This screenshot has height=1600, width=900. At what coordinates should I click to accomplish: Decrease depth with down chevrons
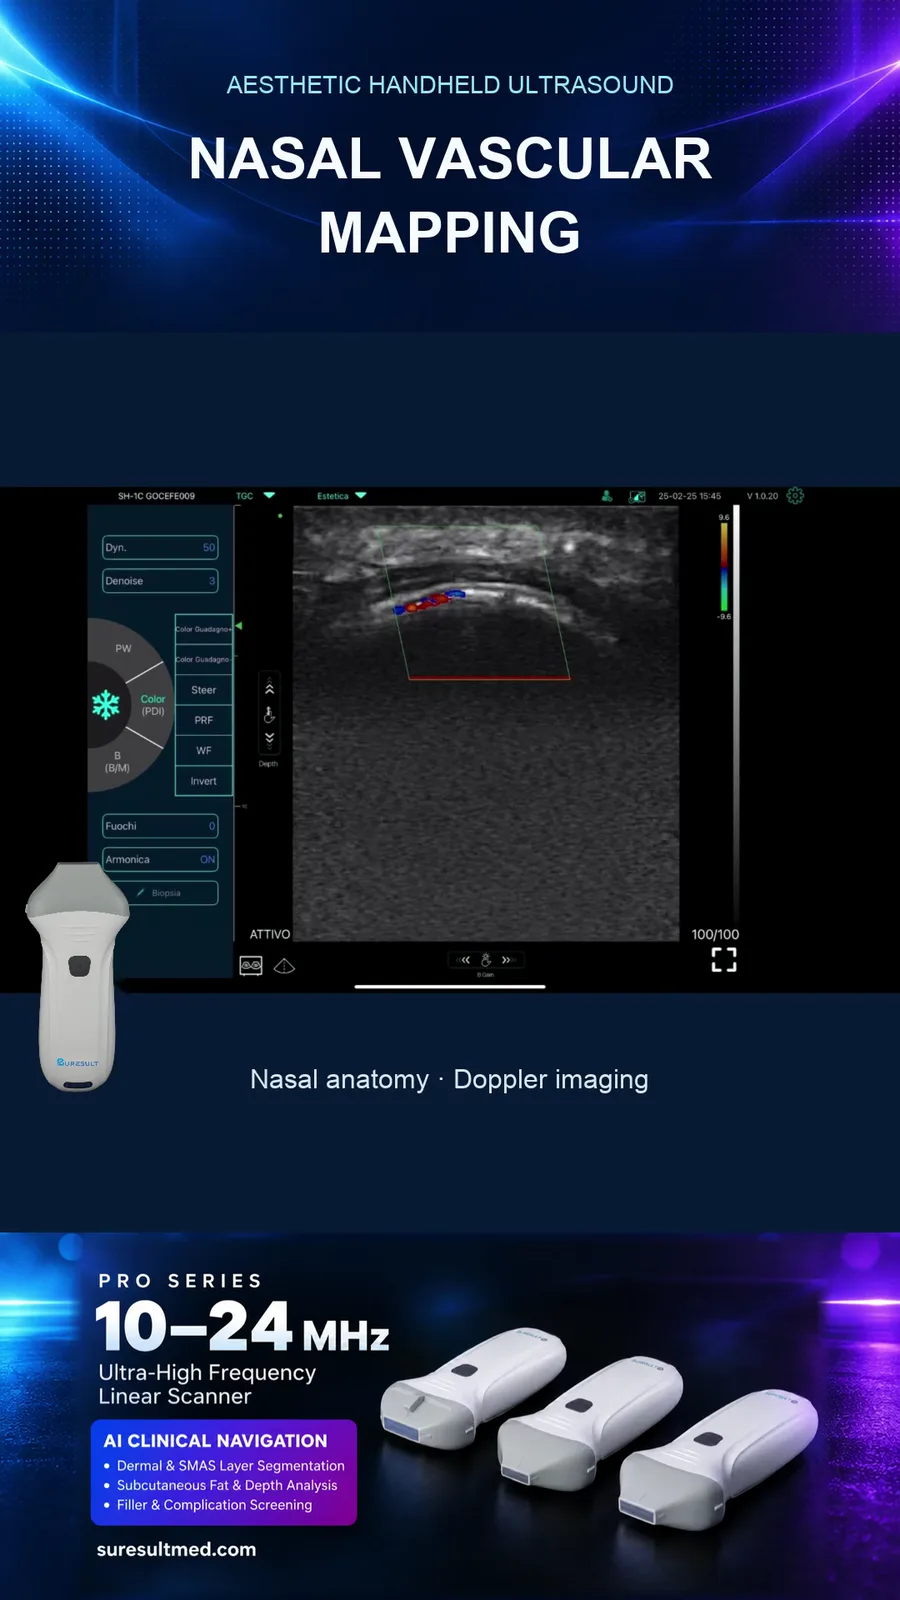tap(269, 740)
